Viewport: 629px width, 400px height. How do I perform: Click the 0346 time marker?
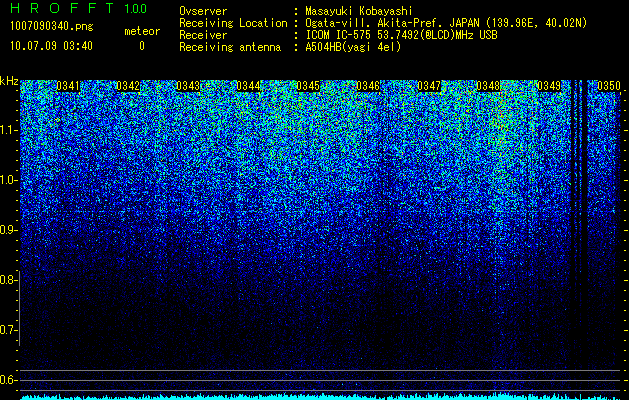[368, 86]
